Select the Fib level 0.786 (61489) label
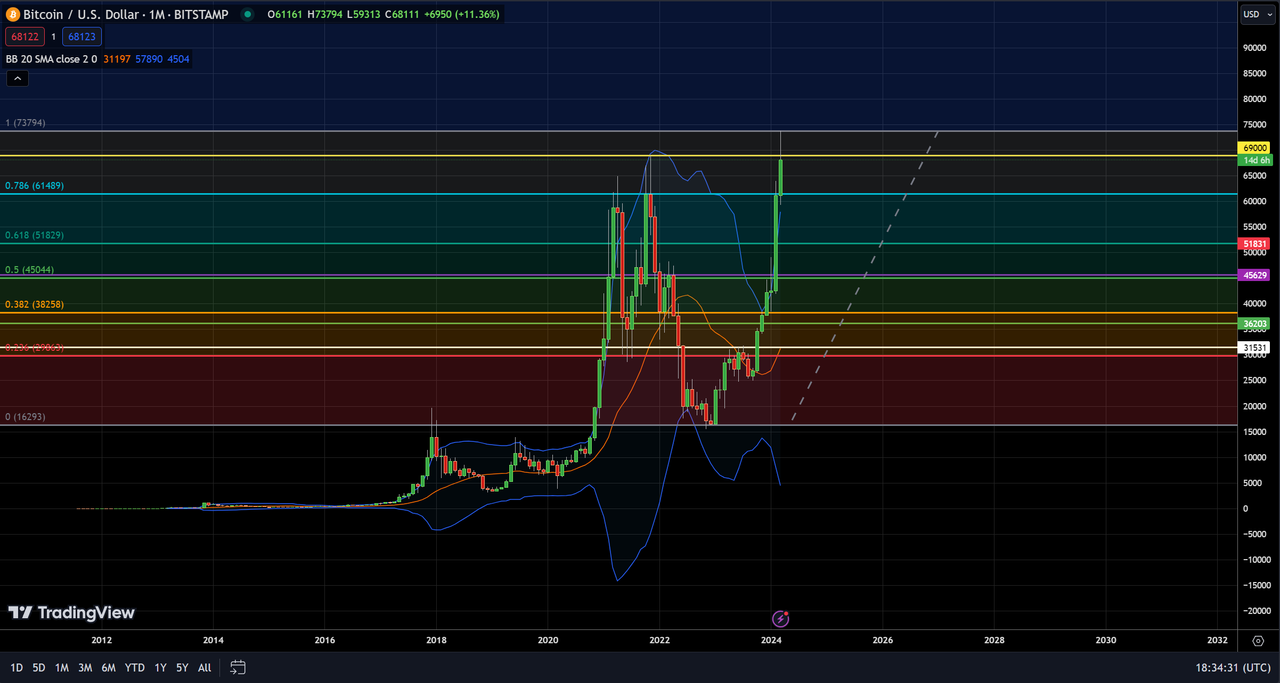Viewport: 1280px width, 683px height. (x=35, y=186)
